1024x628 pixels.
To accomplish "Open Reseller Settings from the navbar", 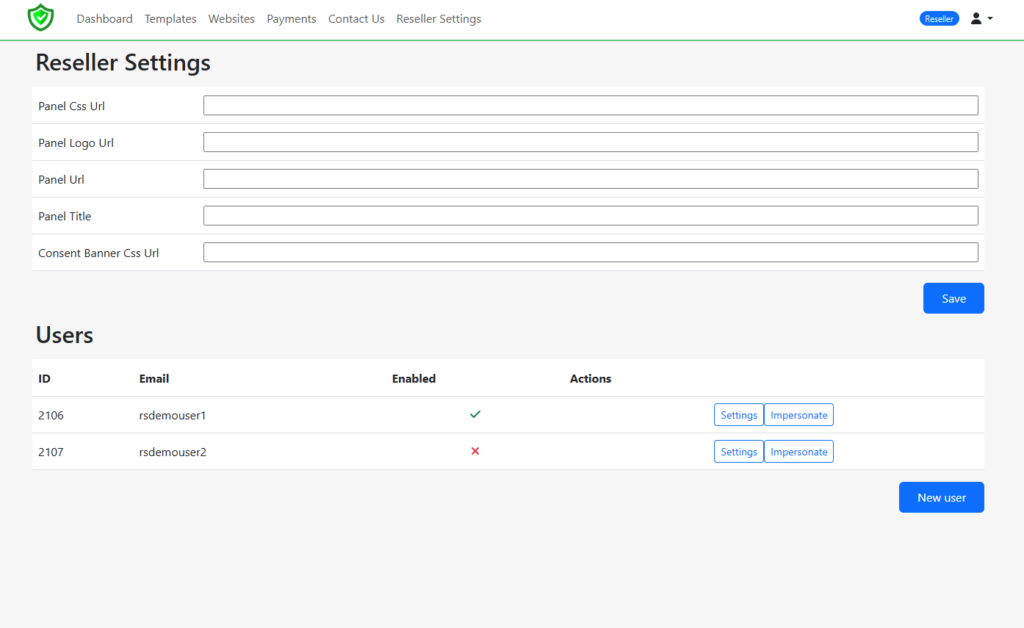I will (x=439, y=19).
